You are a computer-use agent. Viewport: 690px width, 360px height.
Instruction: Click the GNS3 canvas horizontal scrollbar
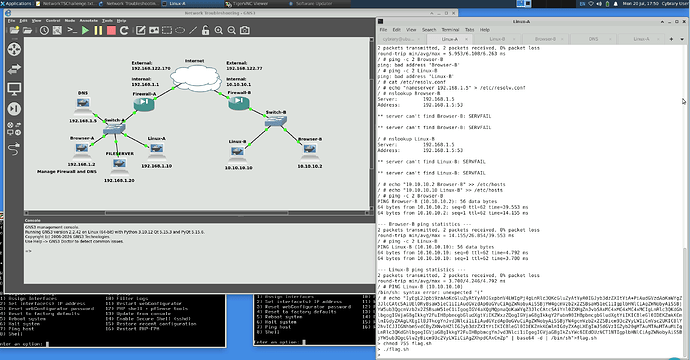tap(196, 213)
